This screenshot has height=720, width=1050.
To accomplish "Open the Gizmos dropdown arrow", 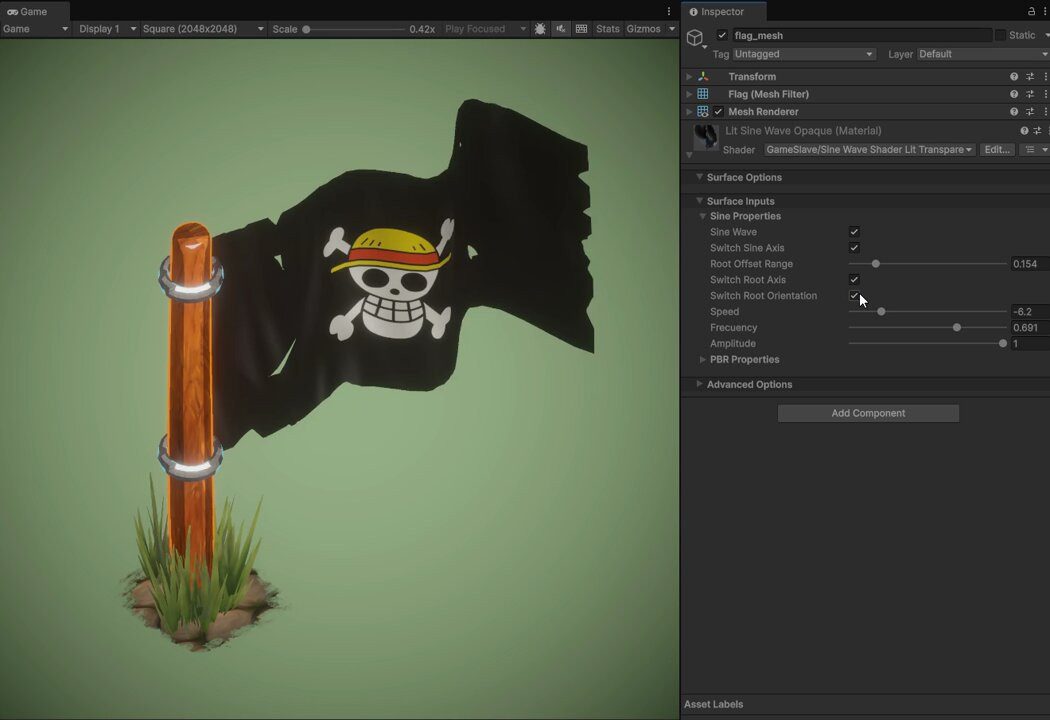I will pyautogui.click(x=672, y=29).
